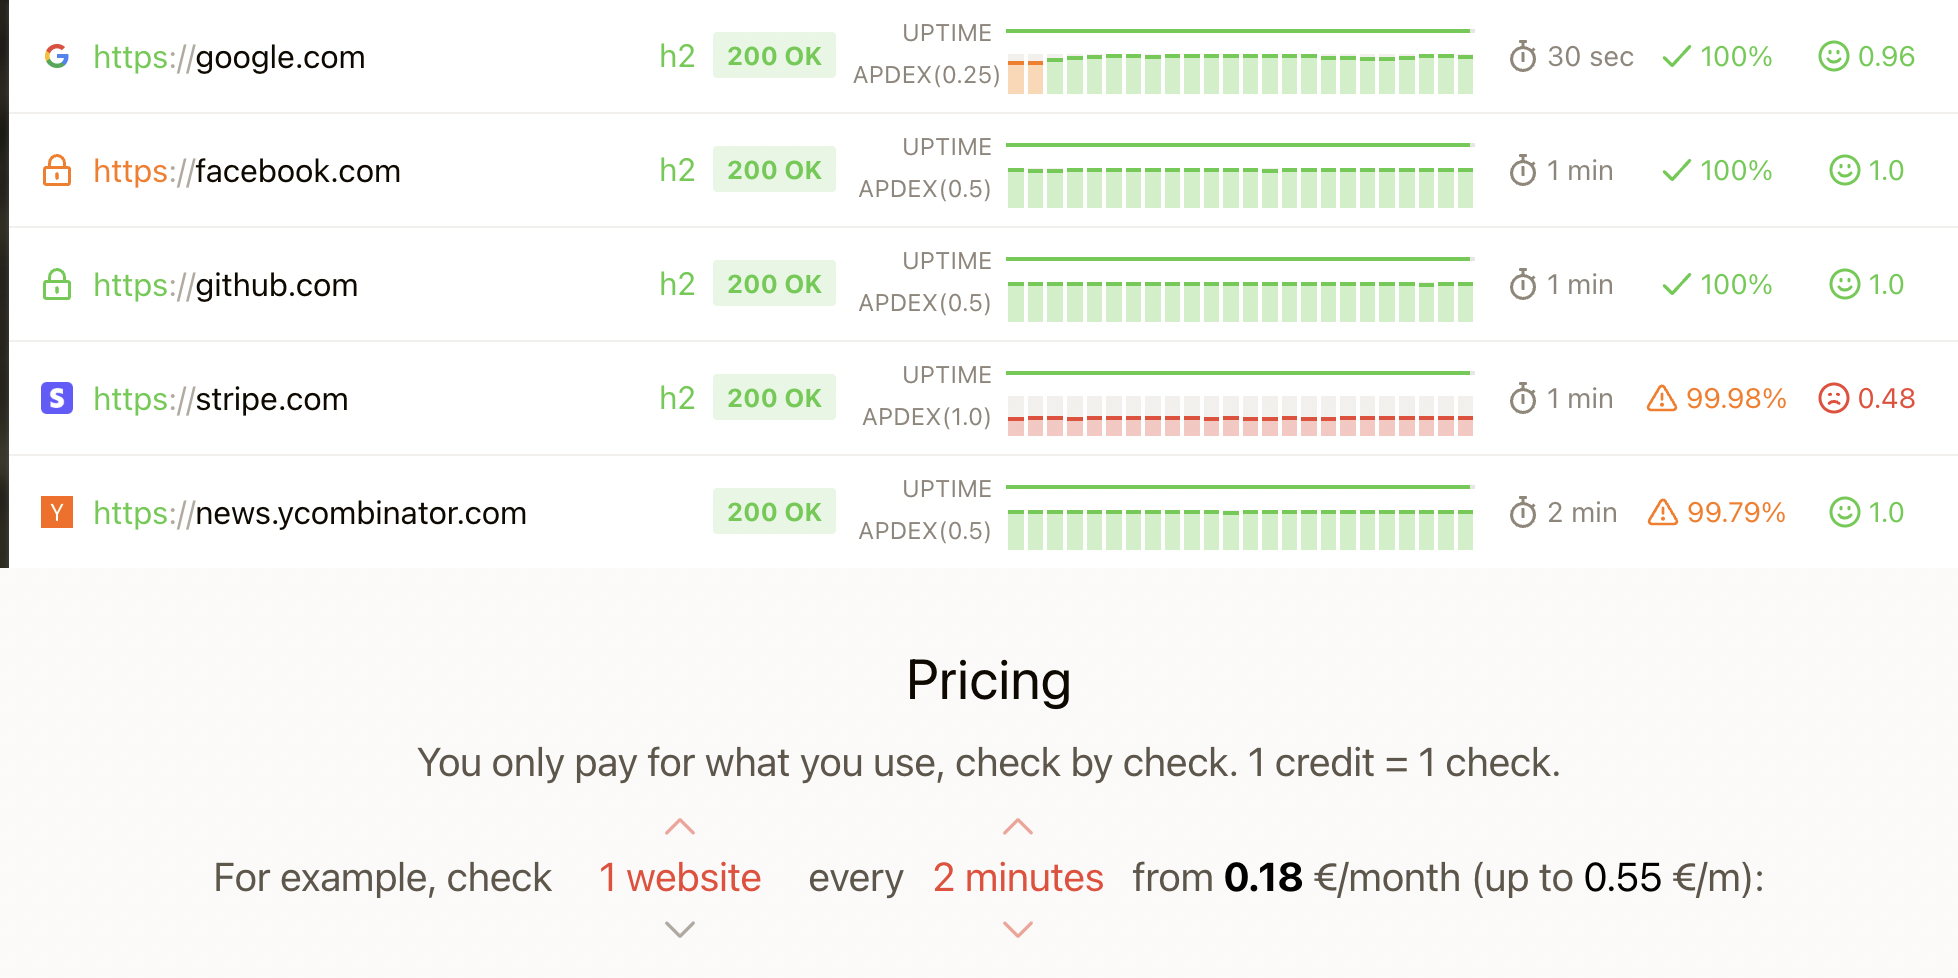
Task: Click the github.com uptime line
Action: (x=1238, y=259)
